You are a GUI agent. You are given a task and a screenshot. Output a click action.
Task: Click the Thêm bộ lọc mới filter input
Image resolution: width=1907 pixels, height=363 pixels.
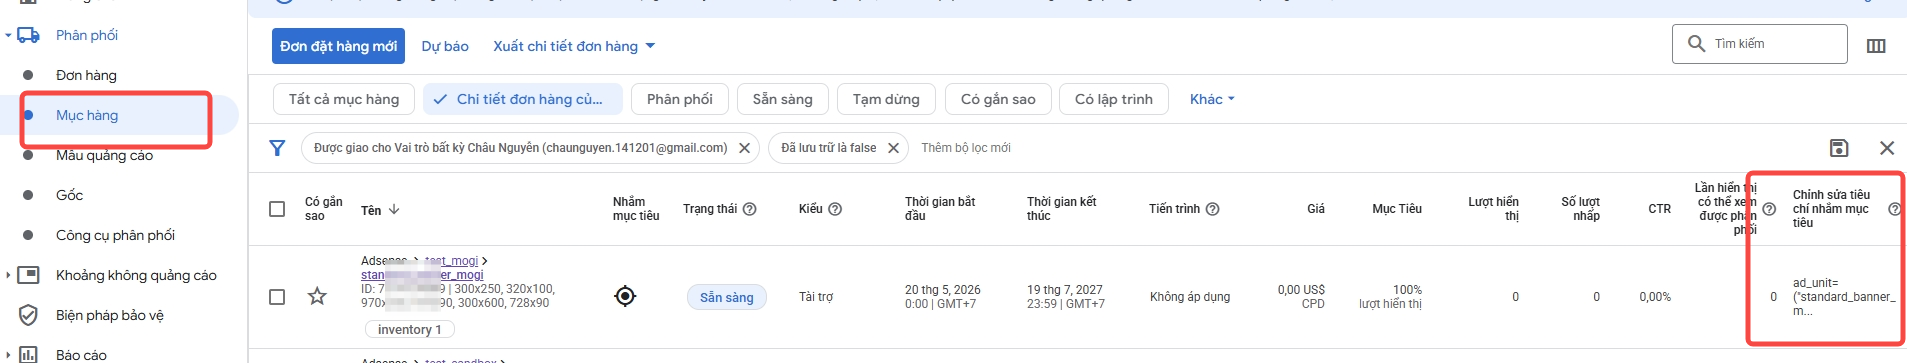point(965,148)
